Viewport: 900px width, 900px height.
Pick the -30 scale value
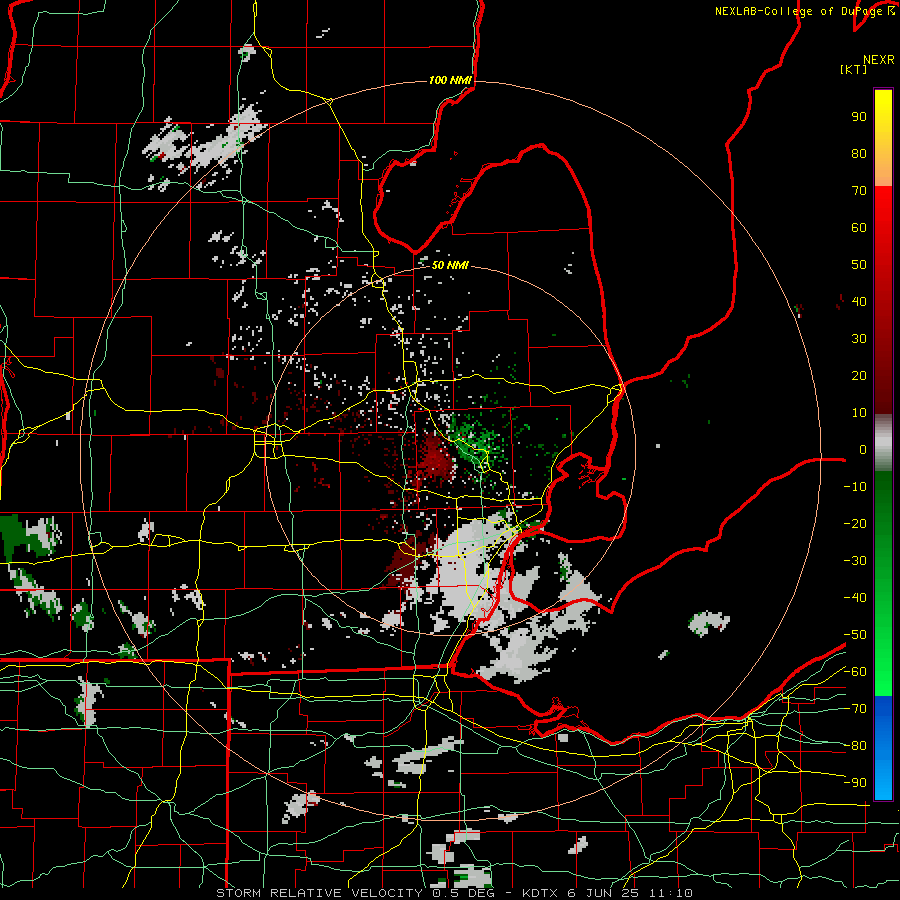[x=855, y=561]
